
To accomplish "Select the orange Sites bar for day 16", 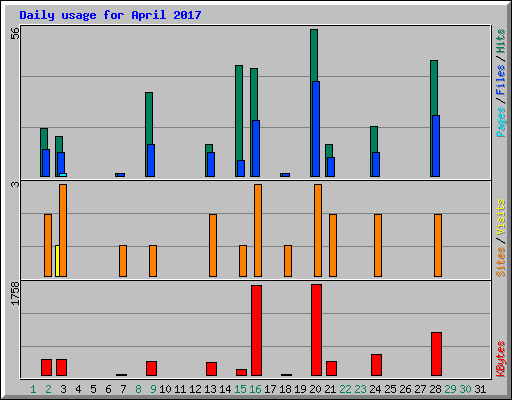I will (x=258, y=230).
